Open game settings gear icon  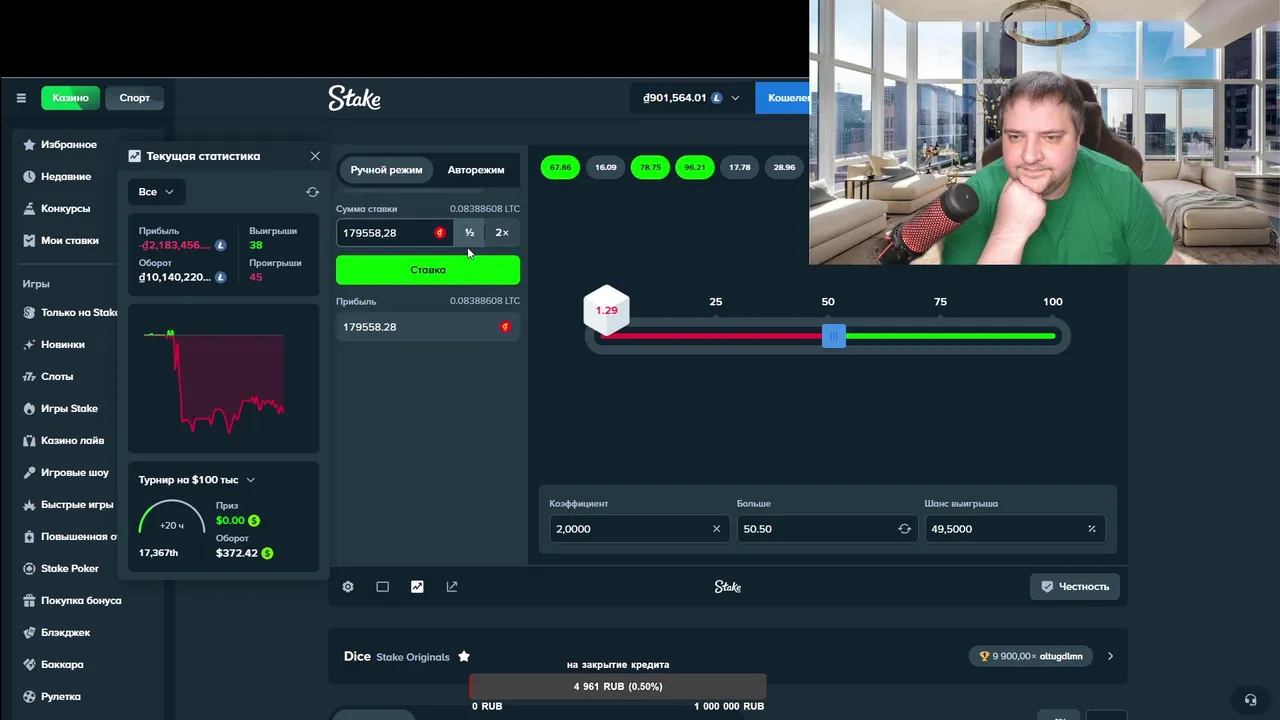pyautogui.click(x=348, y=587)
